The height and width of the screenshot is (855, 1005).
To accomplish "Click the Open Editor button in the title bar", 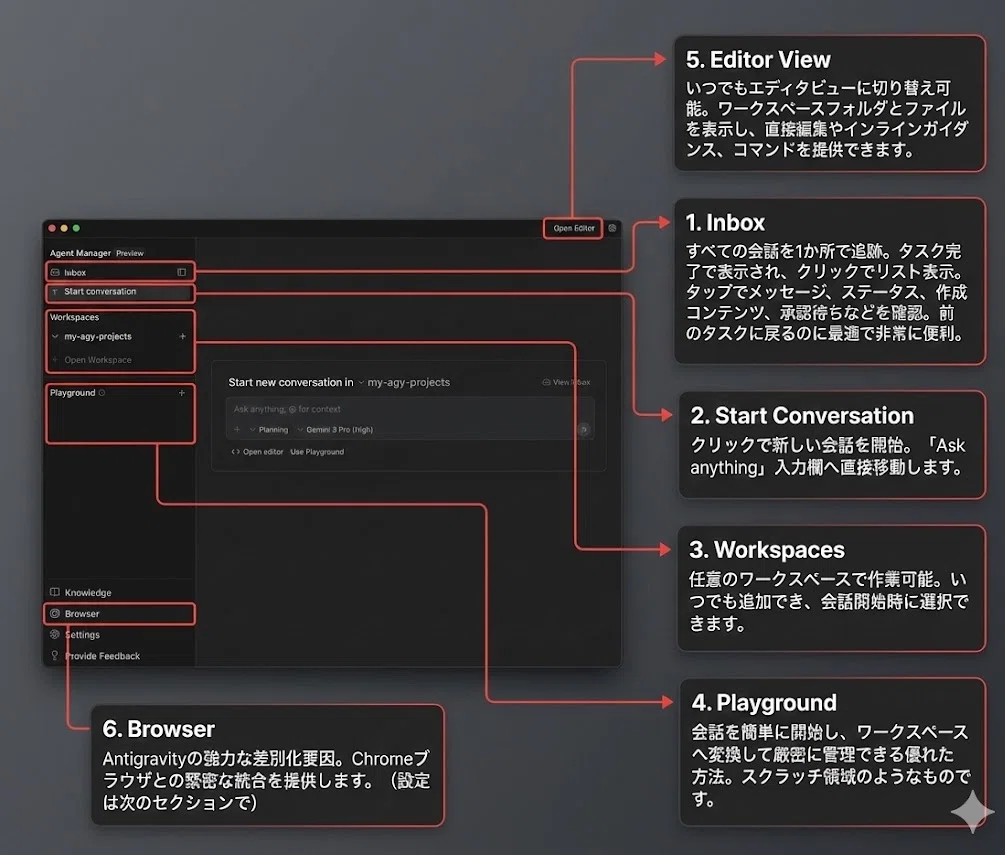I will pos(574,228).
